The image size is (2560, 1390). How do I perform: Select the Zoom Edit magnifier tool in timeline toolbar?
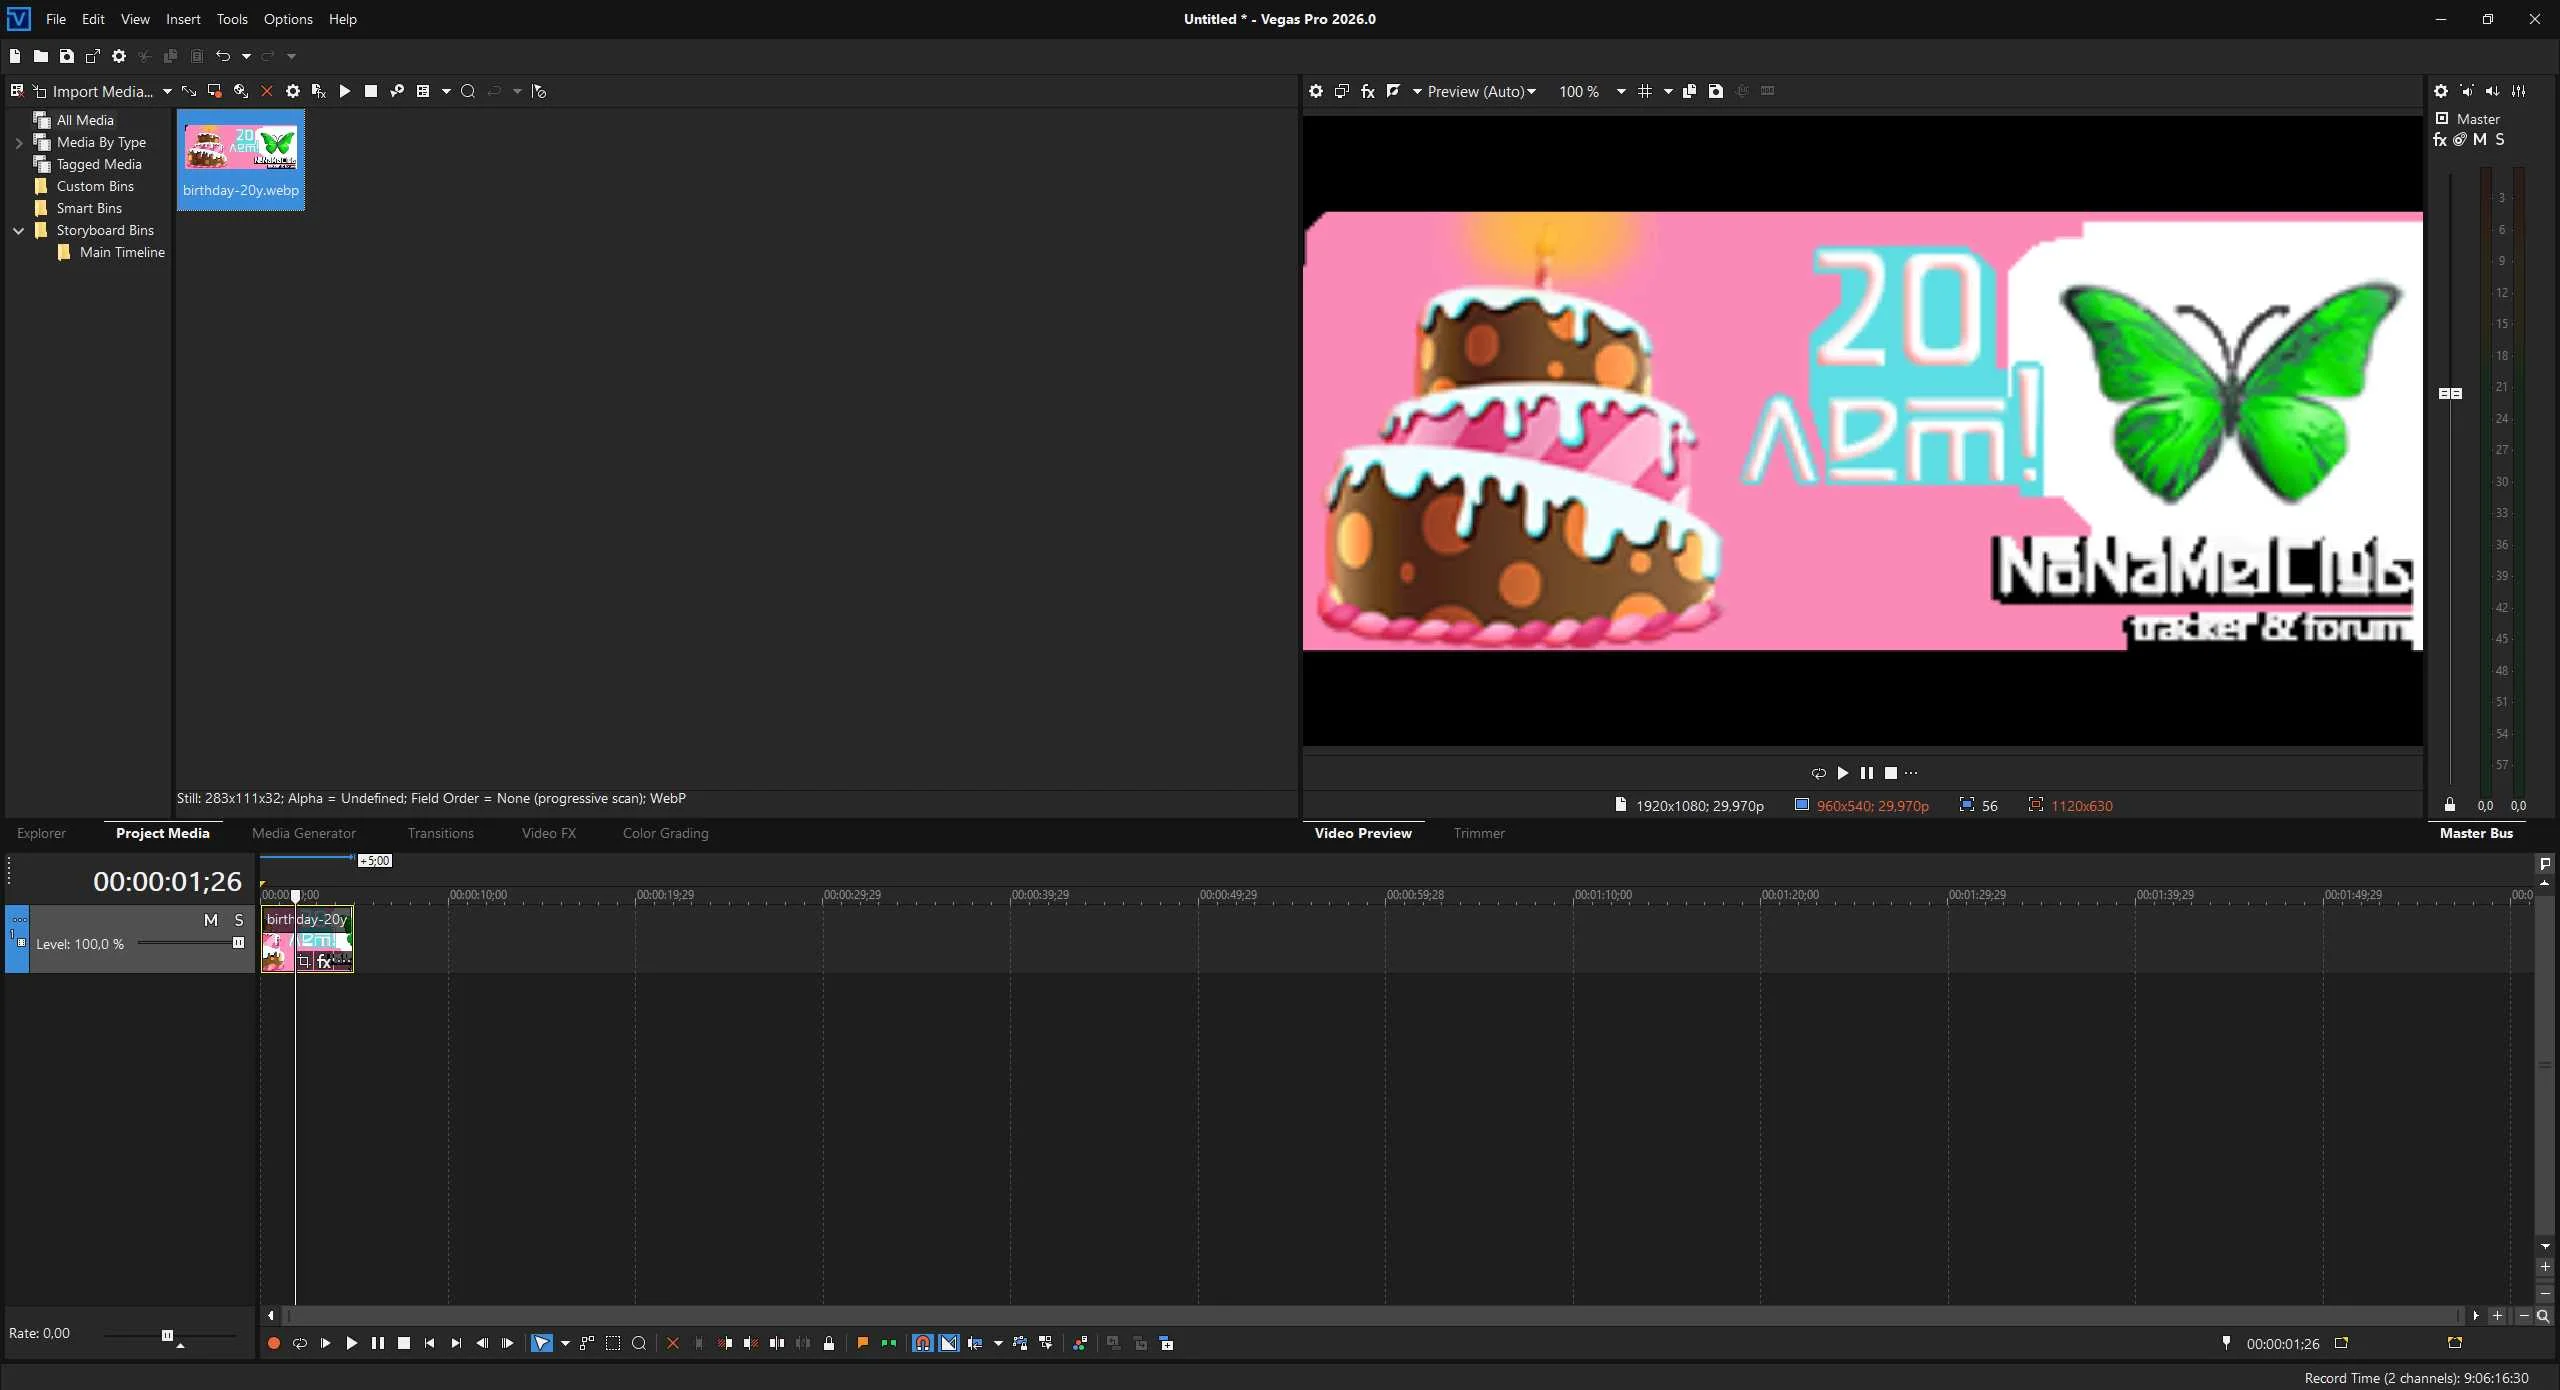tap(639, 1343)
